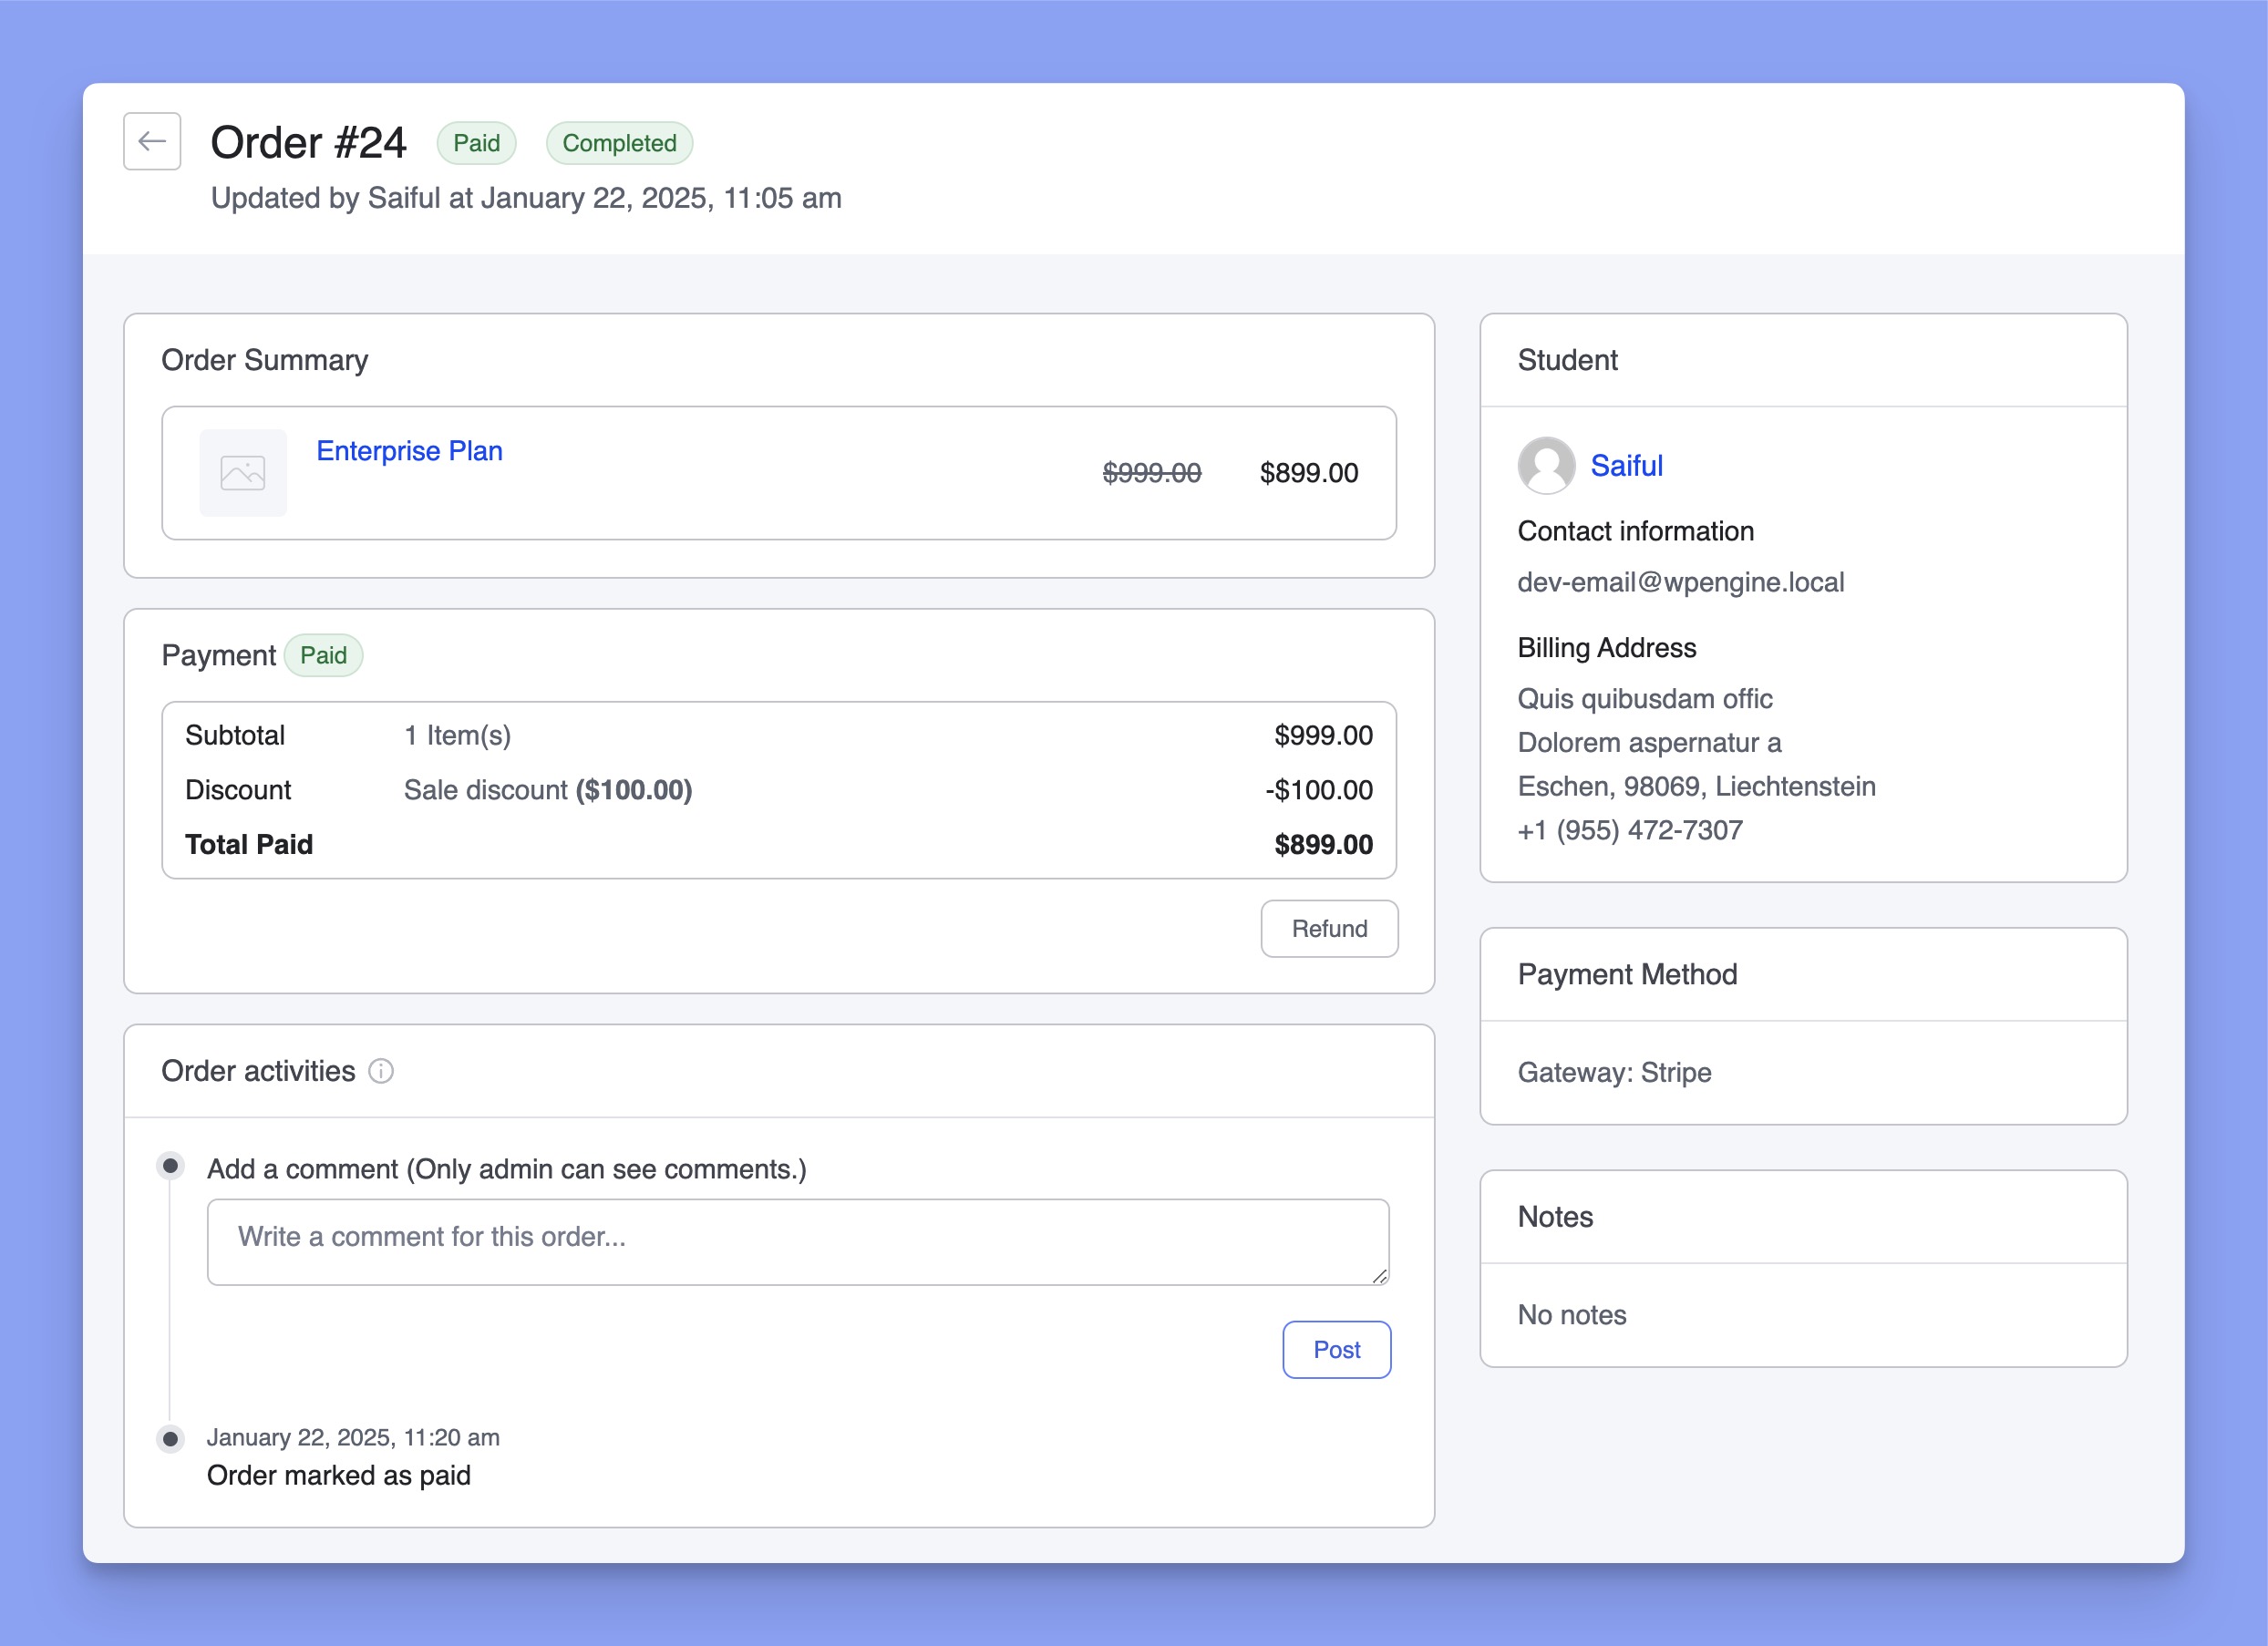Open the Enterprise Plan link
Screen dimensions: 2268x1646
click(409, 451)
